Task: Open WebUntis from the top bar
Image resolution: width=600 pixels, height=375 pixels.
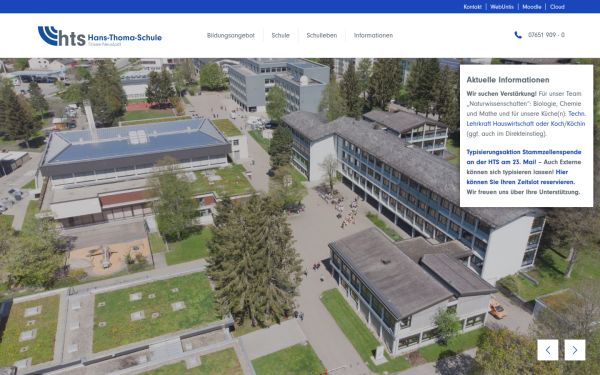Action: [502, 7]
